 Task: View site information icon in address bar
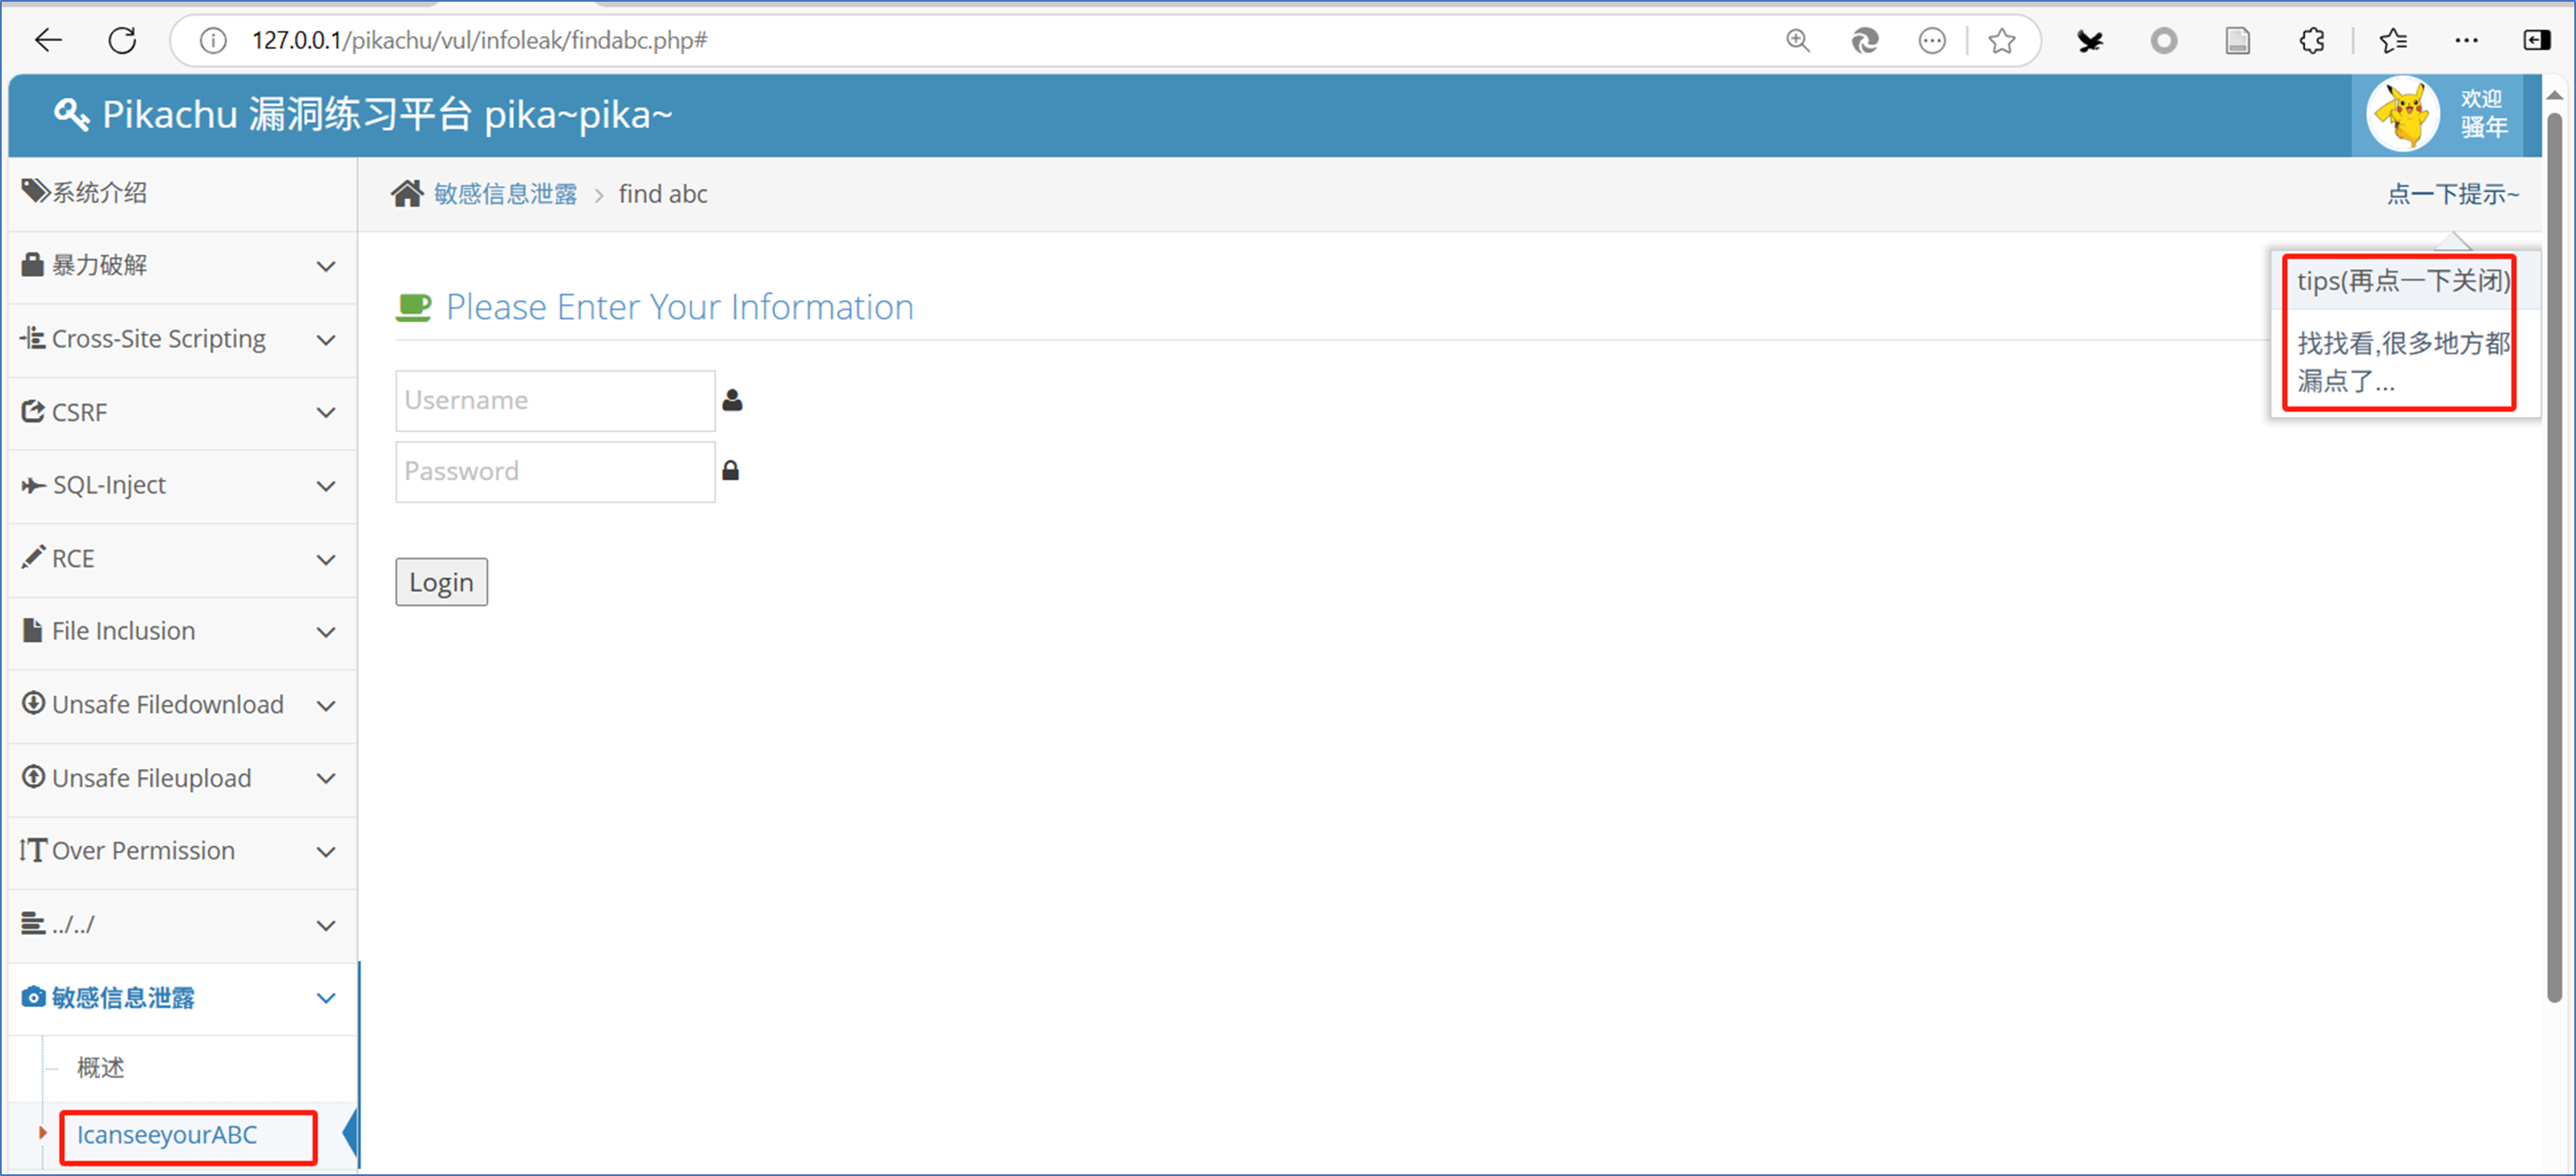pyautogui.click(x=213, y=40)
